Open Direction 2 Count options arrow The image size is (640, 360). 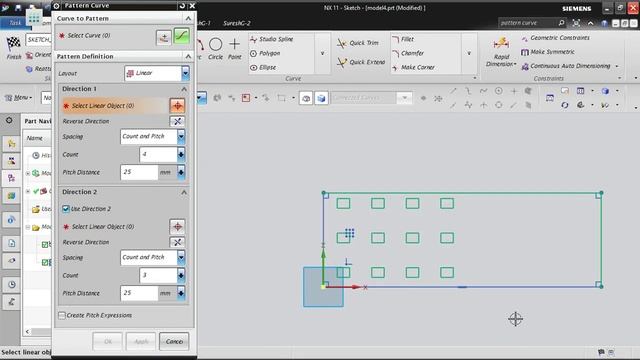181,275
